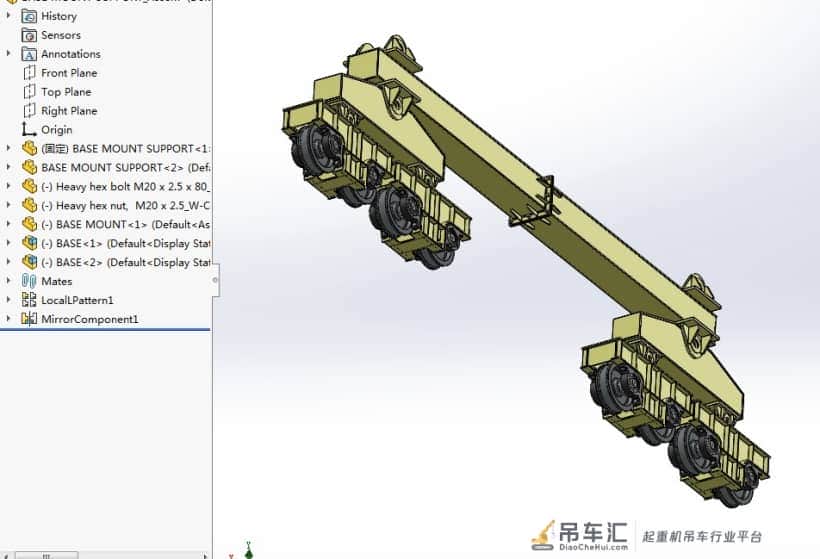Click the horizontal scrollbar under the feature tree
Screen dimensions: 820x559
(x=47, y=555)
